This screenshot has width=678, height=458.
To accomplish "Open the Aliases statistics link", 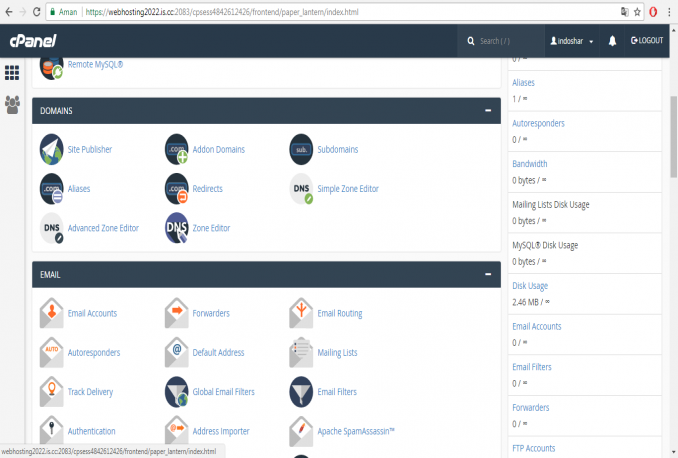I will click(523, 83).
